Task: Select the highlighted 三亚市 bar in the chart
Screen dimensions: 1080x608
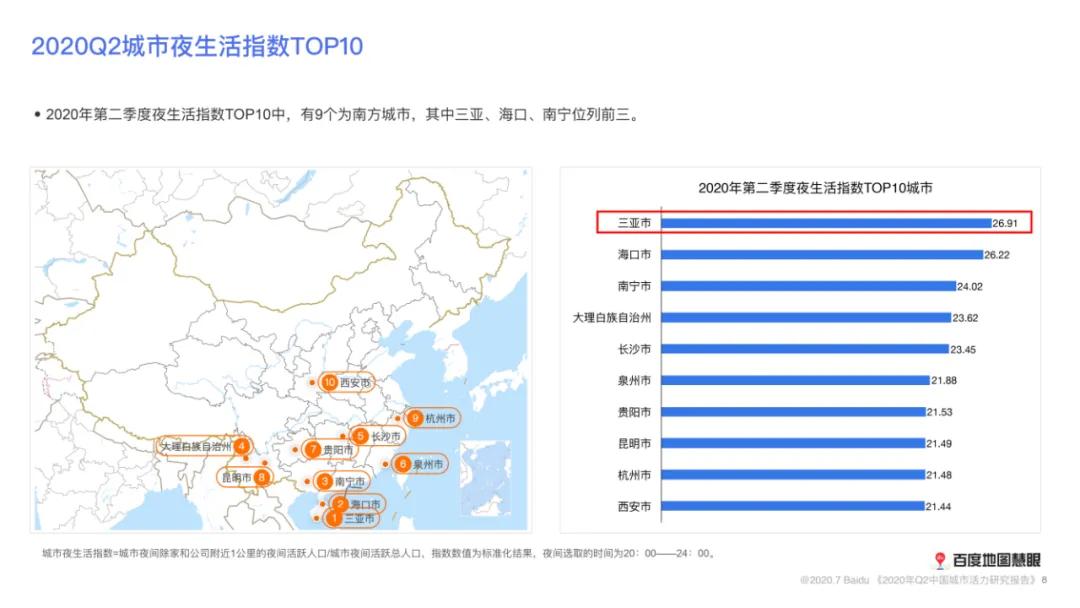Action: (x=825, y=223)
